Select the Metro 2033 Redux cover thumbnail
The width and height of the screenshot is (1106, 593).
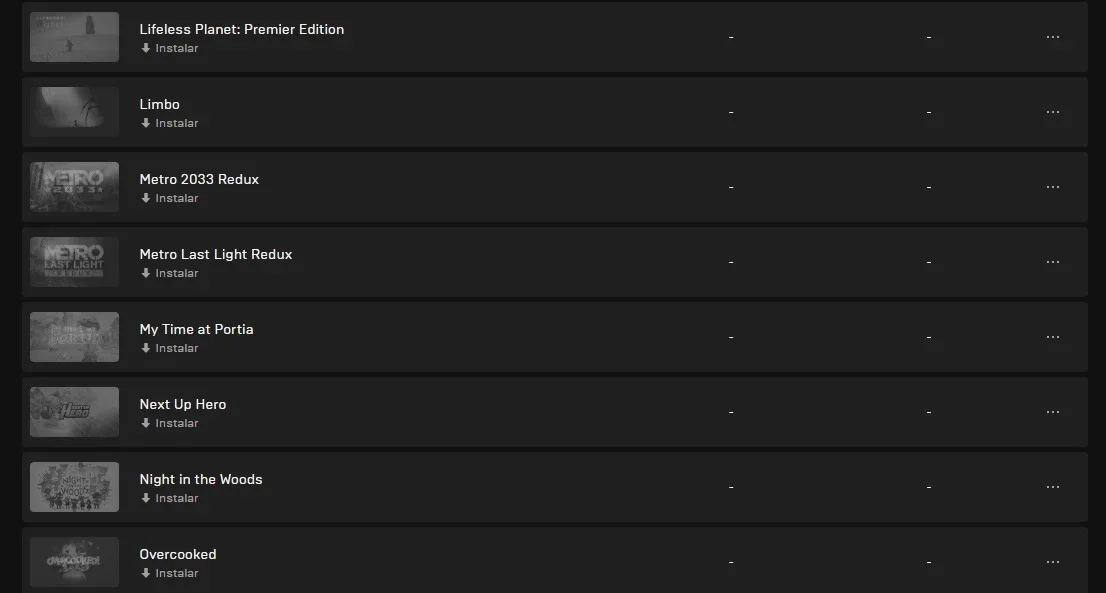74,187
